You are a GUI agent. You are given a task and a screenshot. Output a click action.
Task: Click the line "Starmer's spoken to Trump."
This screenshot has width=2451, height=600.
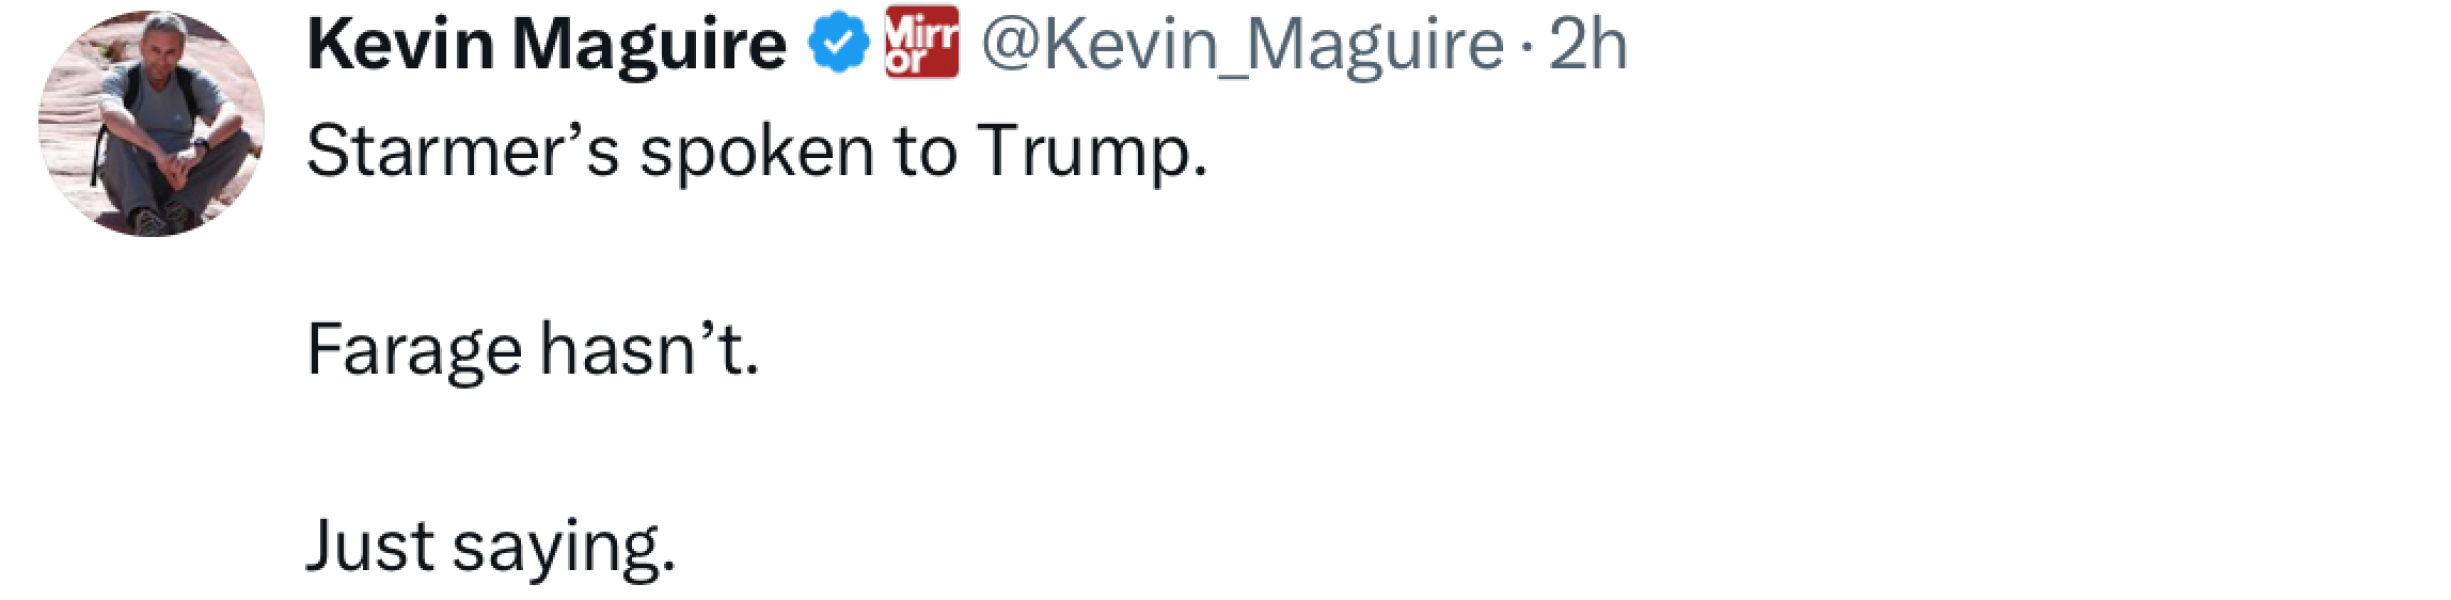[756, 152]
